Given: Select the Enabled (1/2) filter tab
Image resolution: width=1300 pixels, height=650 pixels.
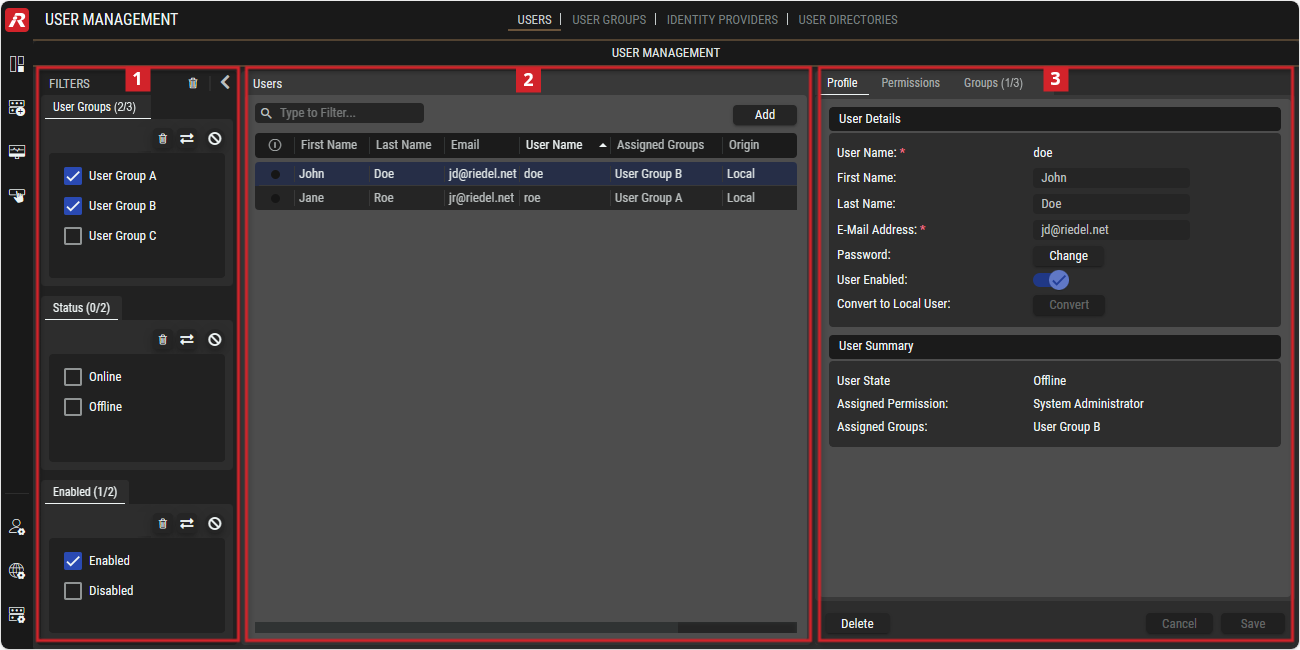Looking at the screenshot, I should [x=85, y=492].
